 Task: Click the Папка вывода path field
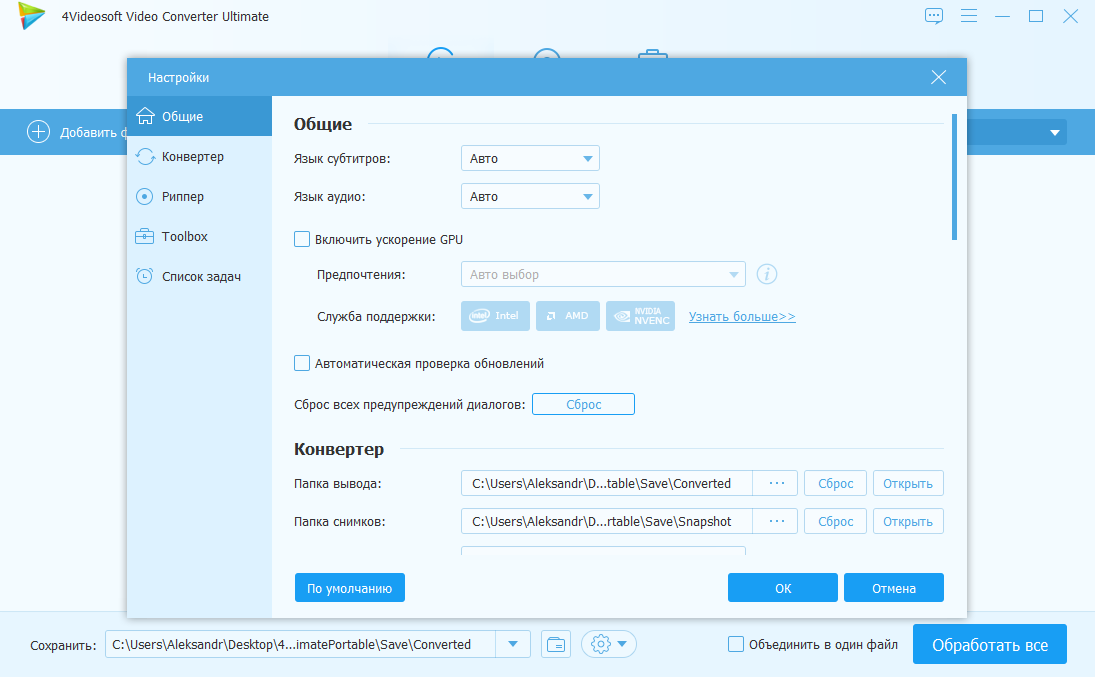coord(606,483)
